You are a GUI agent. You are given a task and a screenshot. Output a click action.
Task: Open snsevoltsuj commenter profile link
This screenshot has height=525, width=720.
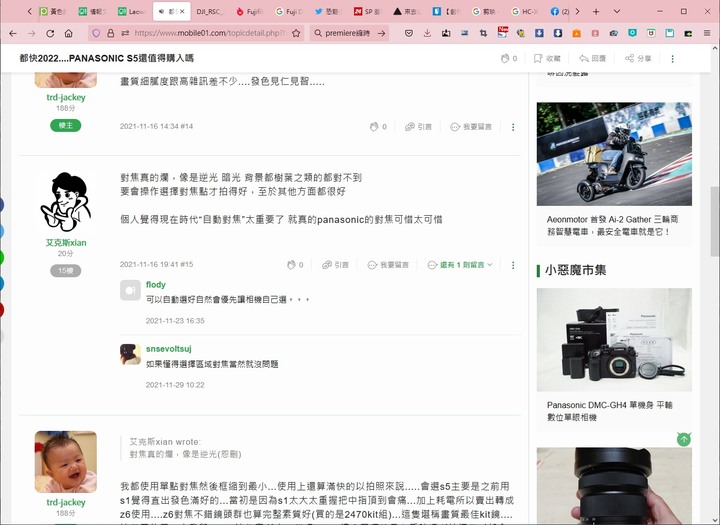coord(169,349)
